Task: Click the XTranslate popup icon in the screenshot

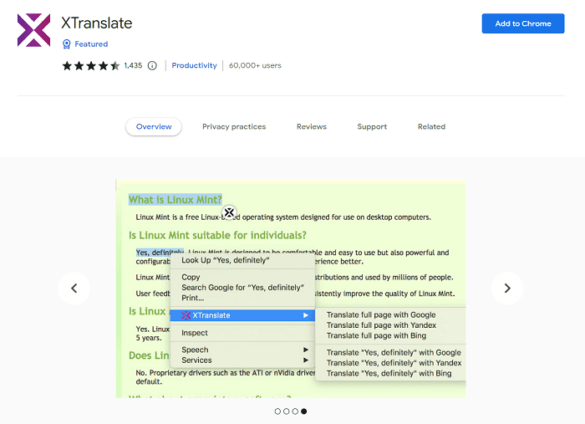Action: click(x=229, y=212)
